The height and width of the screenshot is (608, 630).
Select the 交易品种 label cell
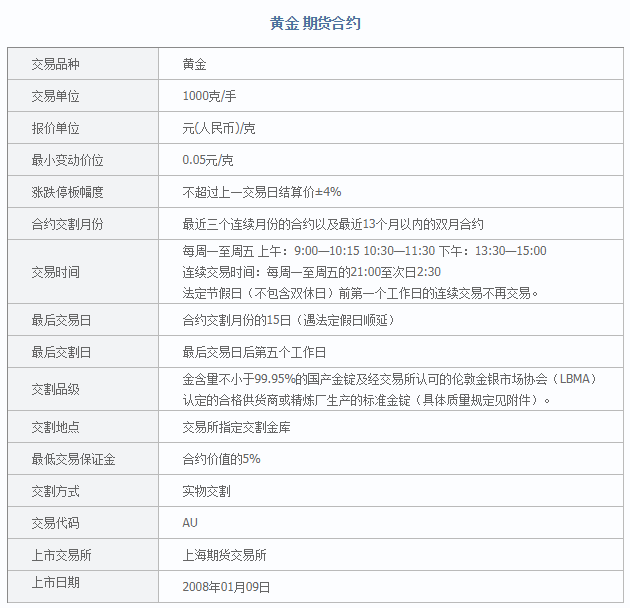(83, 64)
